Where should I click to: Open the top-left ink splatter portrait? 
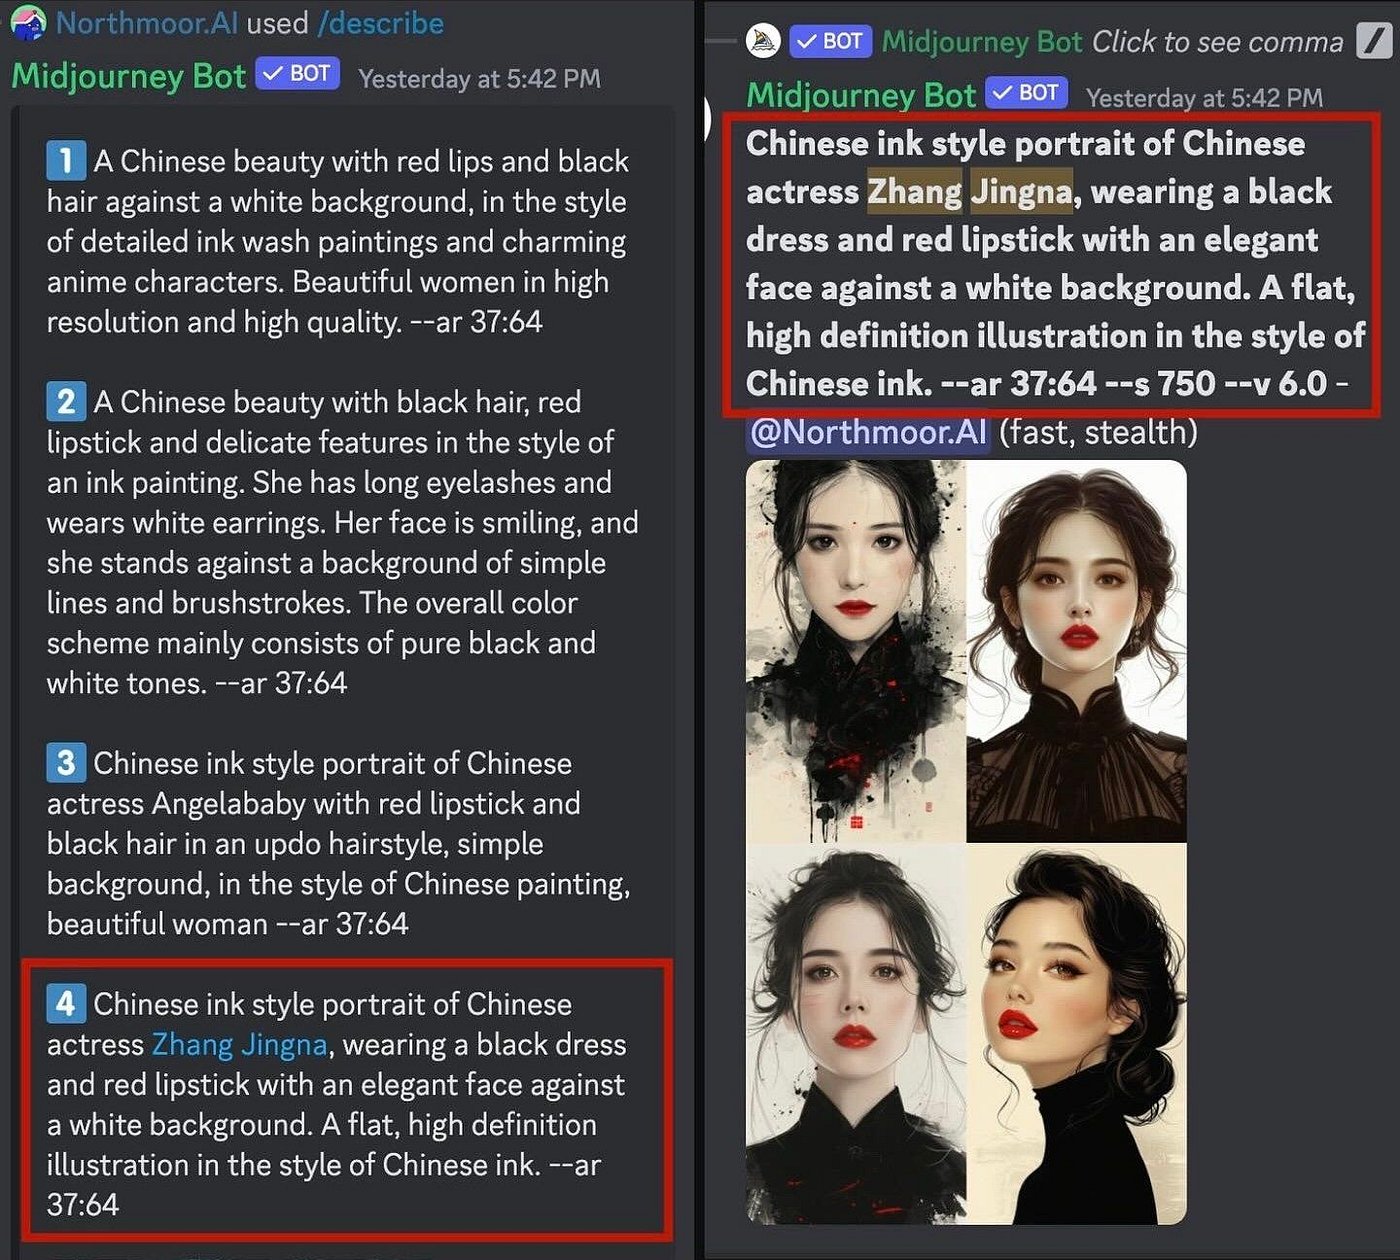pos(856,651)
